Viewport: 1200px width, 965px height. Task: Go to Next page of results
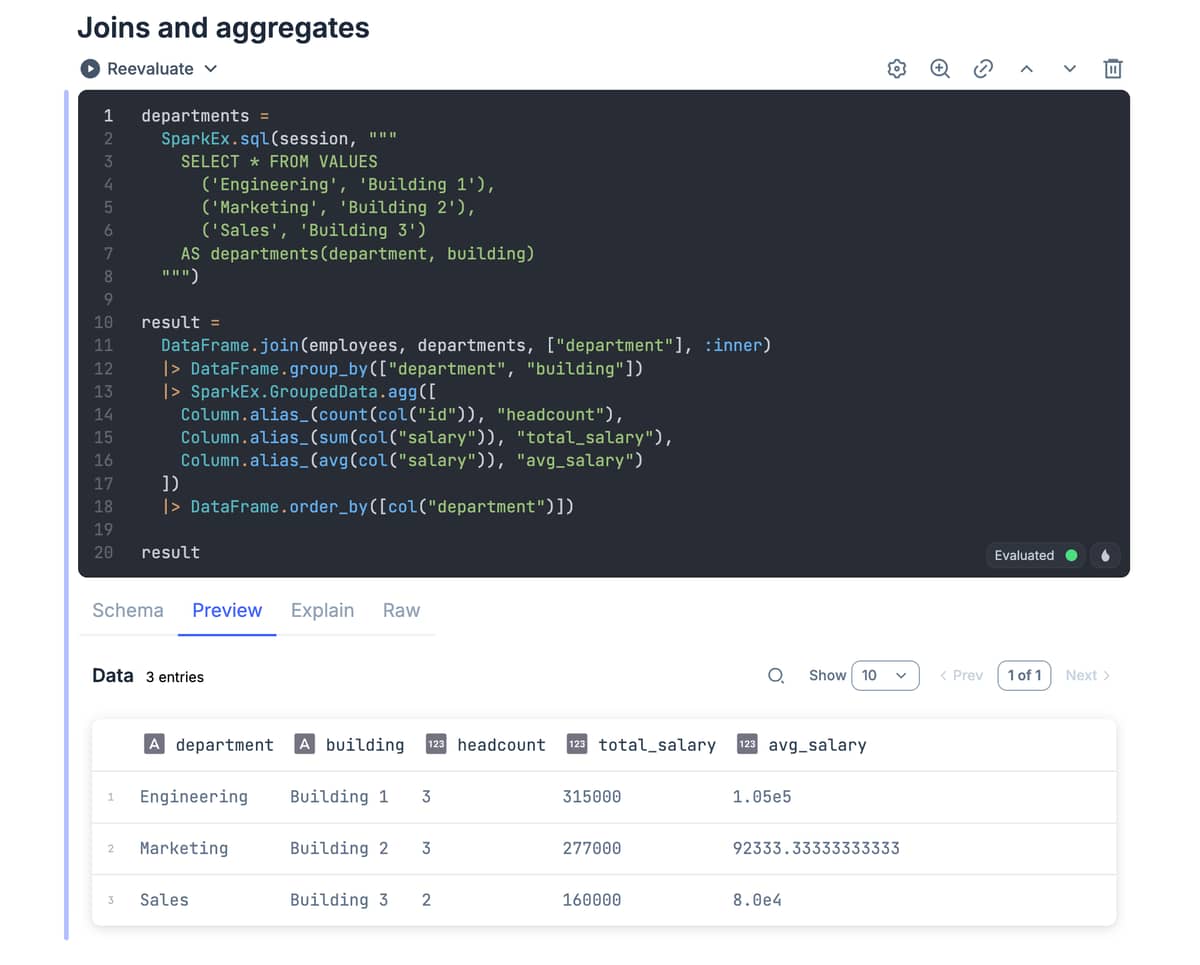pos(1087,676)
